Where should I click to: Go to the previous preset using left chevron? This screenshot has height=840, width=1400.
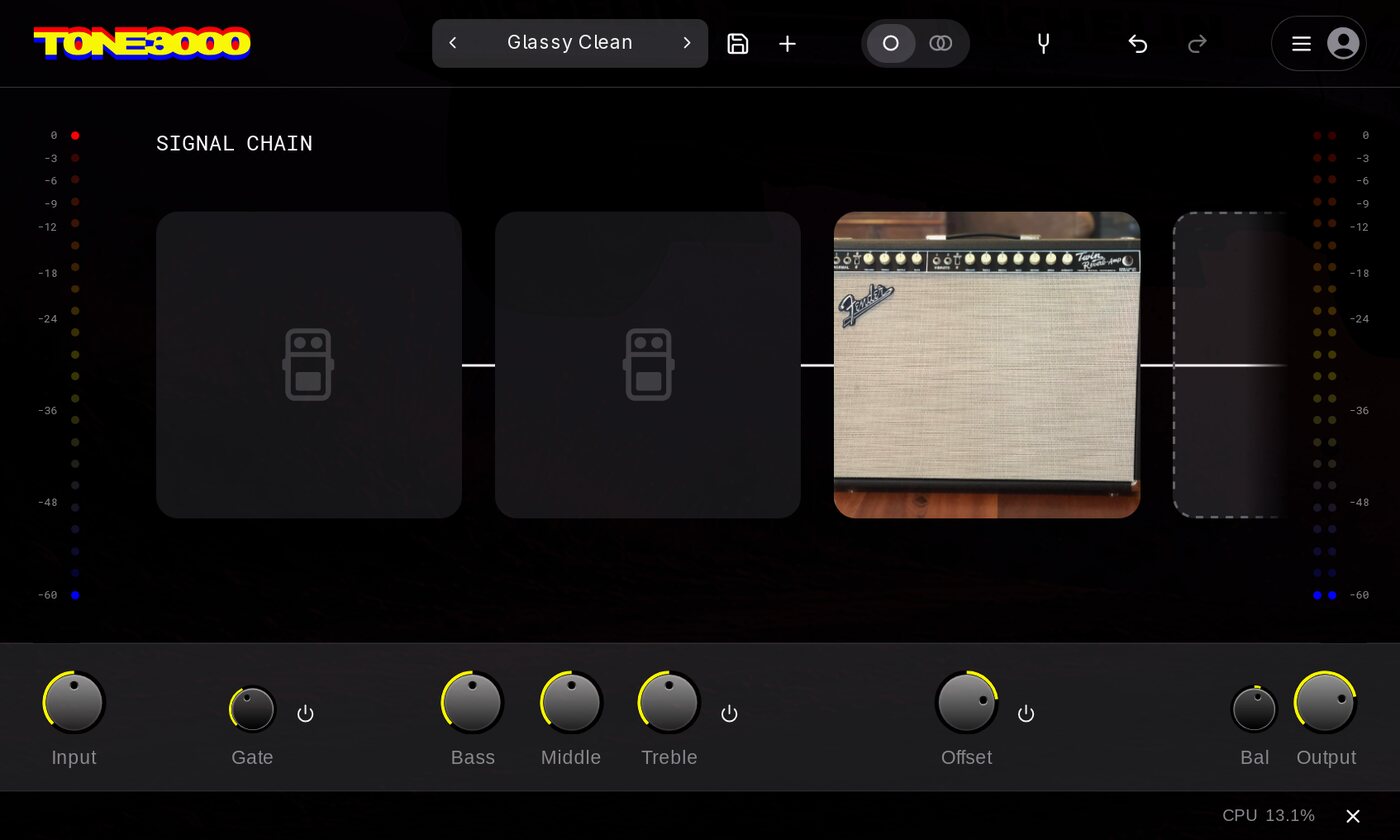453,43
